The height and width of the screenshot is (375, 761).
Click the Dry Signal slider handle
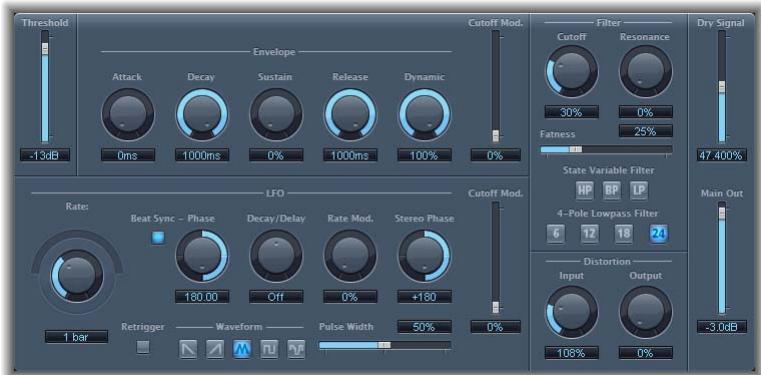tap(722, 87)
